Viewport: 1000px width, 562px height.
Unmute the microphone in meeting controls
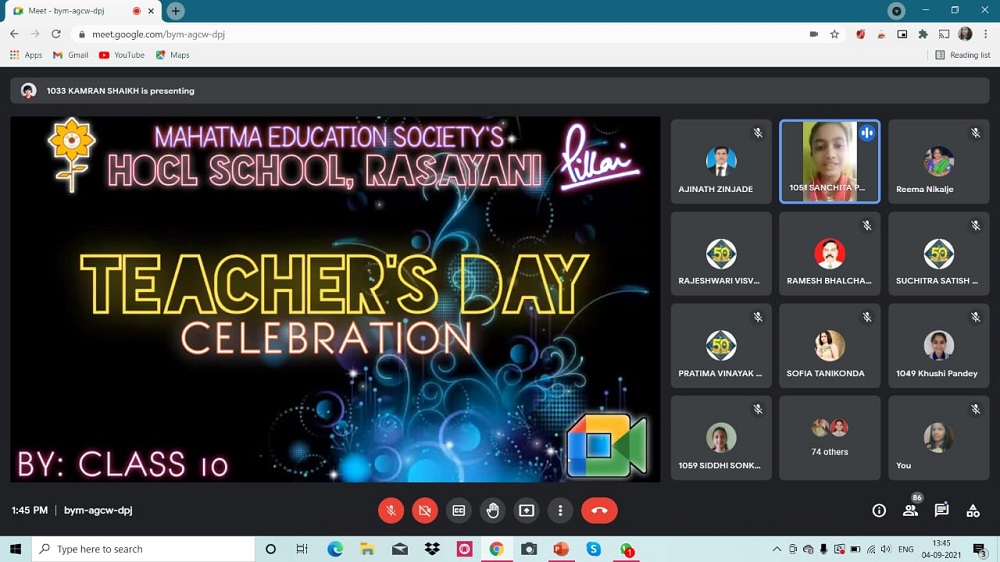coord(391,510)
